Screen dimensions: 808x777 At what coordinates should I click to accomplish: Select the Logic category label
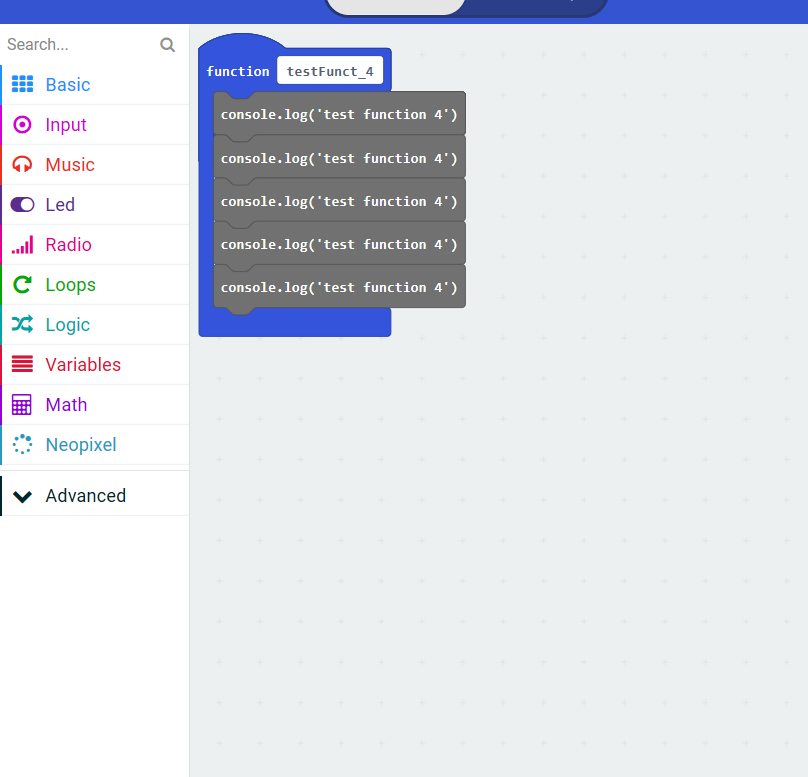68,324
